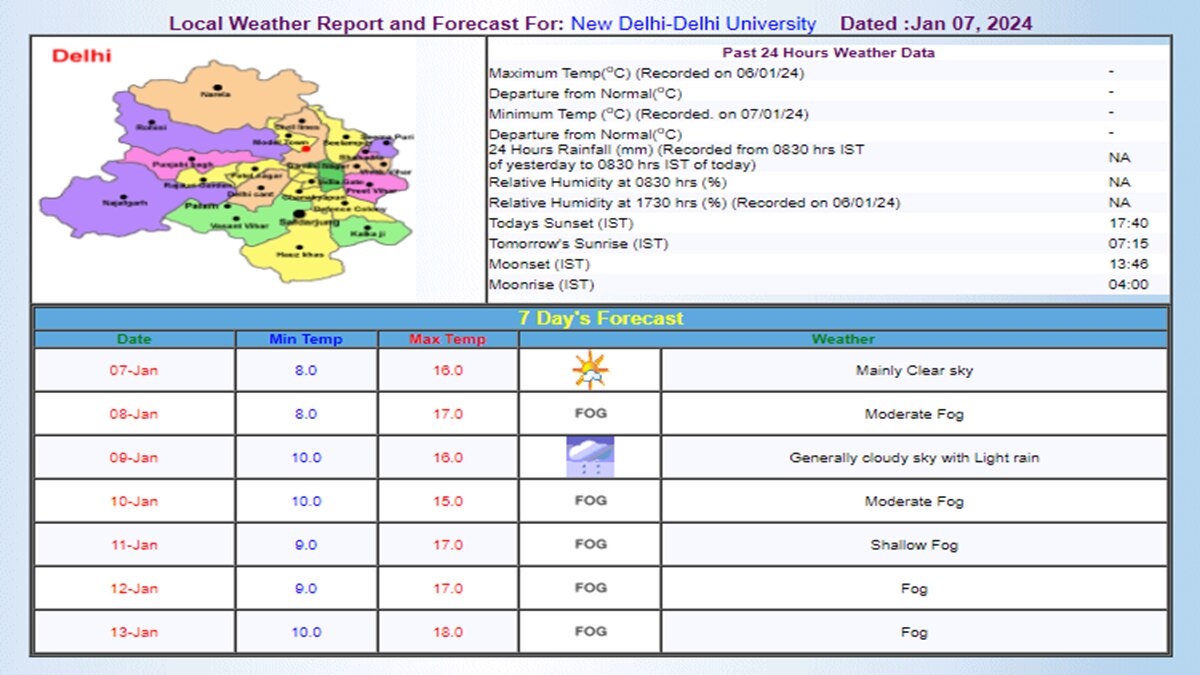Expand the Past 24 Hours Weather Data header

click(828, 52)
